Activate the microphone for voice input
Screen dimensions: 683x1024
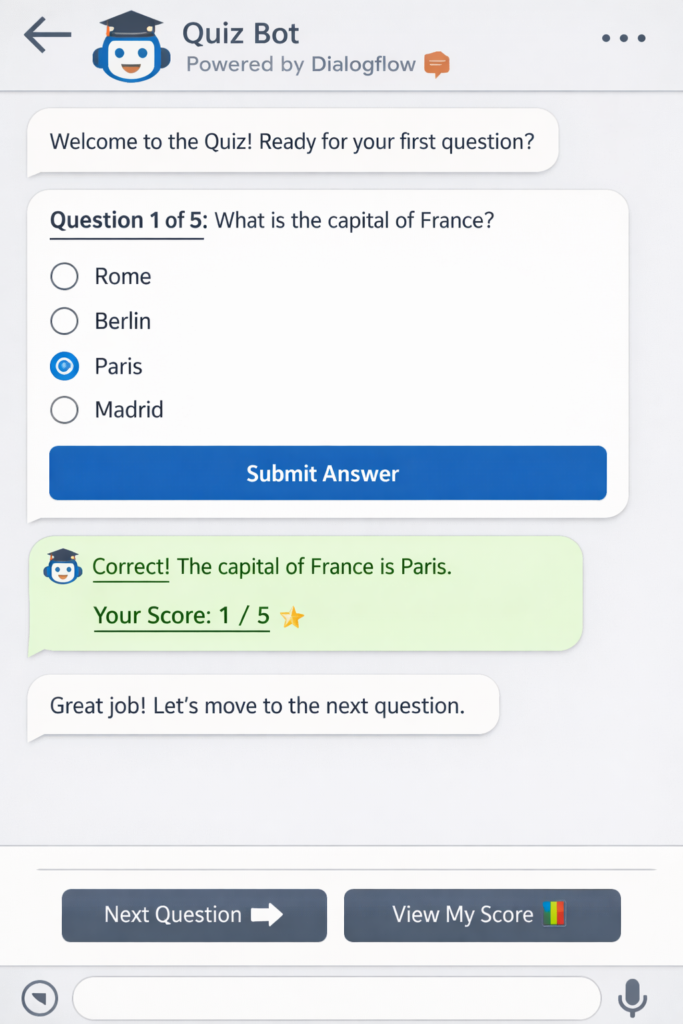coord(632,997)
